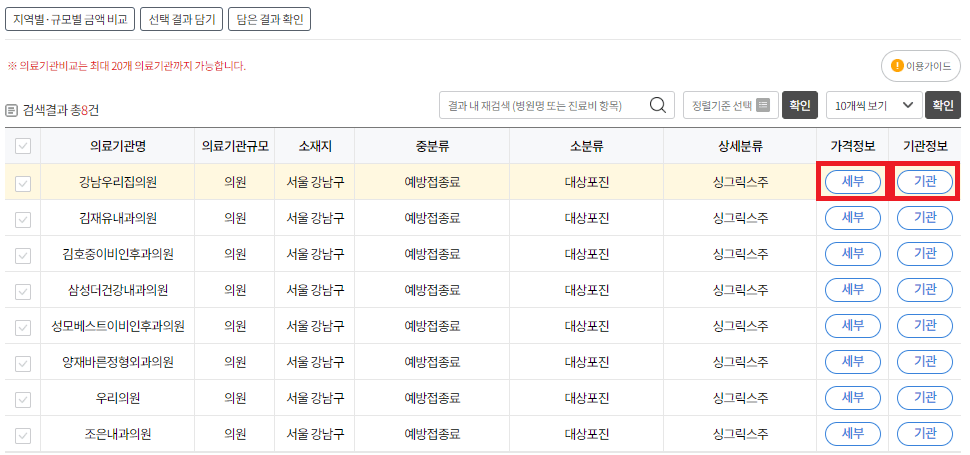Viewport: 970px width, 455px height.
Task: Click 지역별·규모별 금액 비교 button
Action: coord(69,19)
